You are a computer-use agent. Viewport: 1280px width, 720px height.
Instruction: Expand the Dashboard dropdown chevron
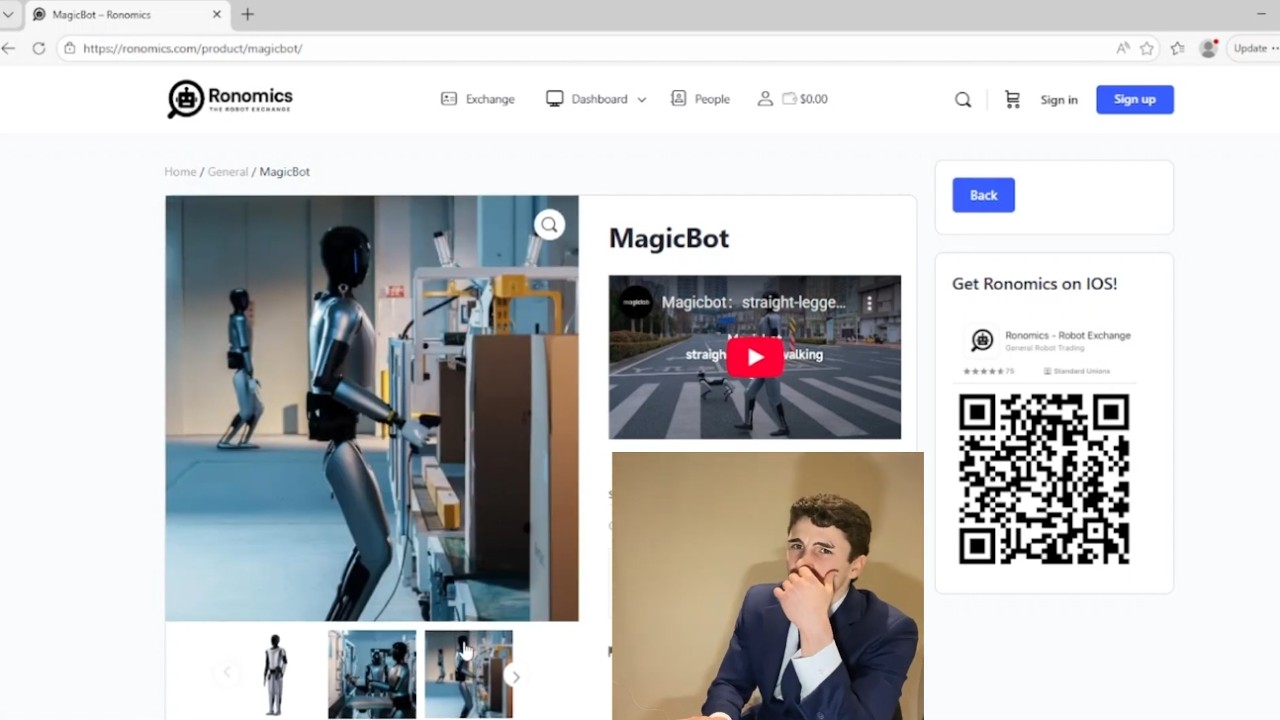642,100
